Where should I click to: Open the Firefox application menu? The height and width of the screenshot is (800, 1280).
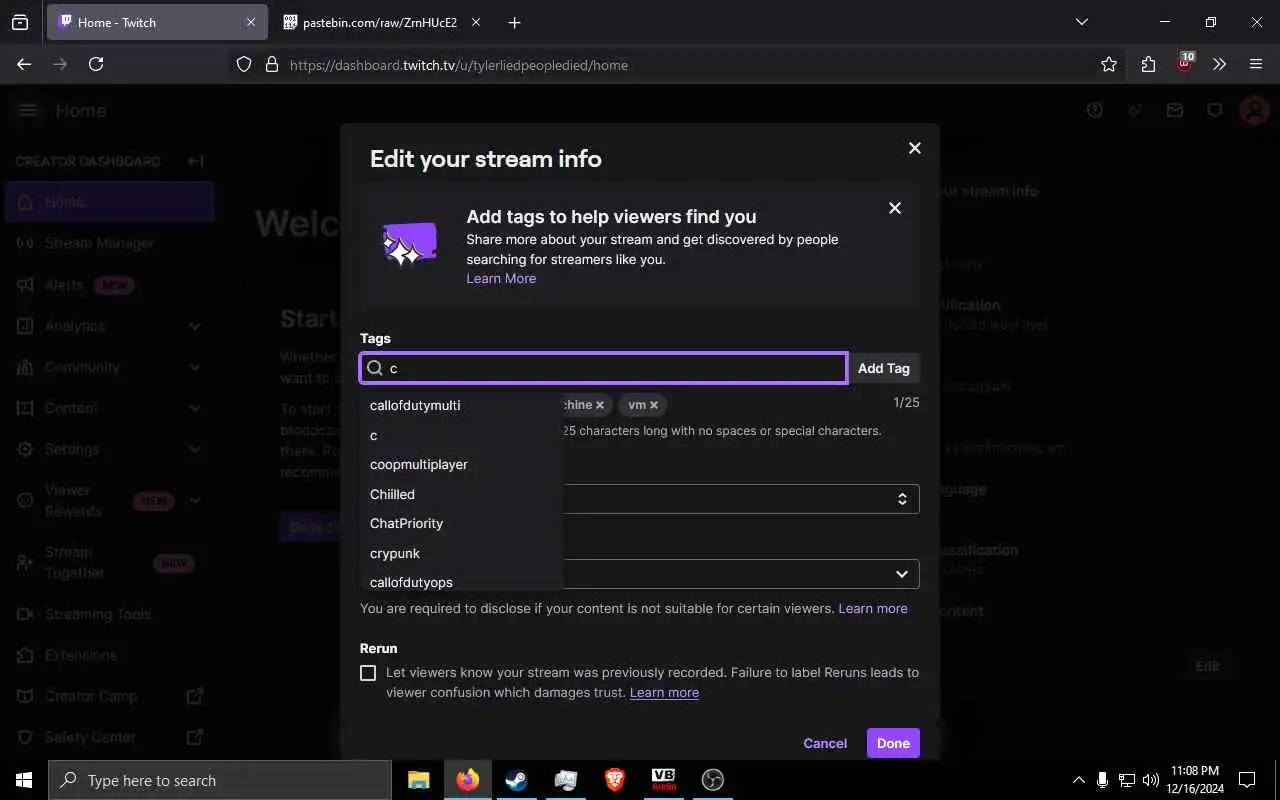[1256, 64]
